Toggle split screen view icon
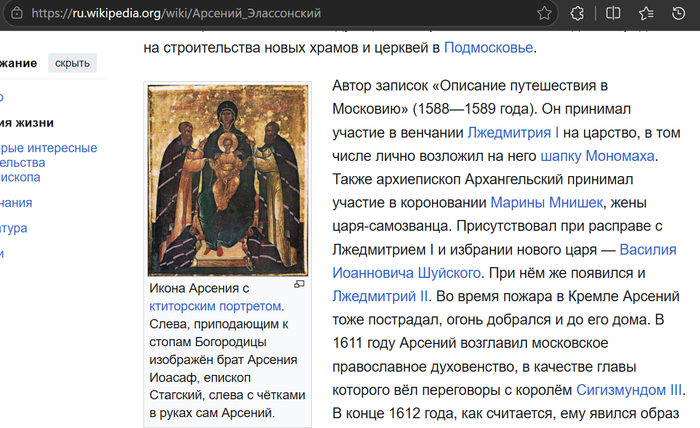700x428 pixels. [613, 13]
